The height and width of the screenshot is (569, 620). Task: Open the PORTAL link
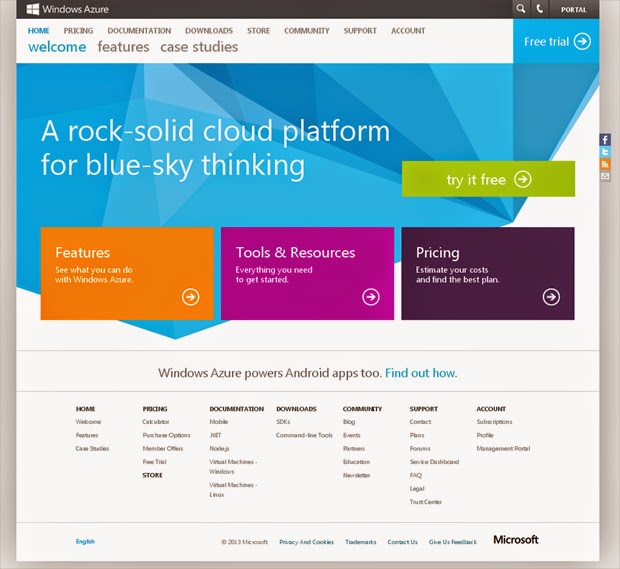pyautogui.click(x=573, y=9)
